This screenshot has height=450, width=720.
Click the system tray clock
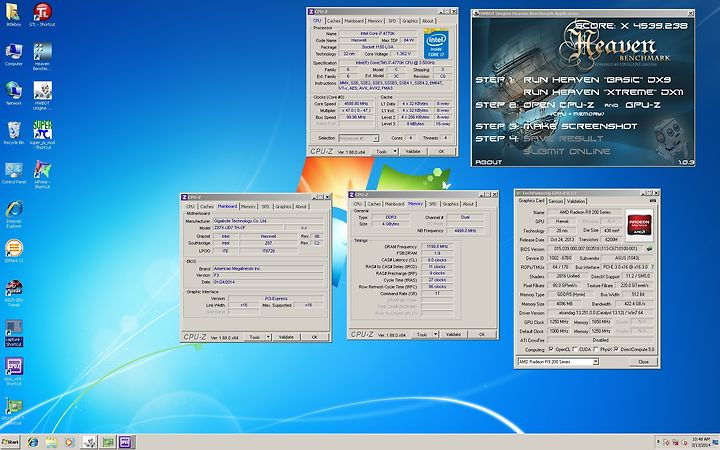click(700, 442)
